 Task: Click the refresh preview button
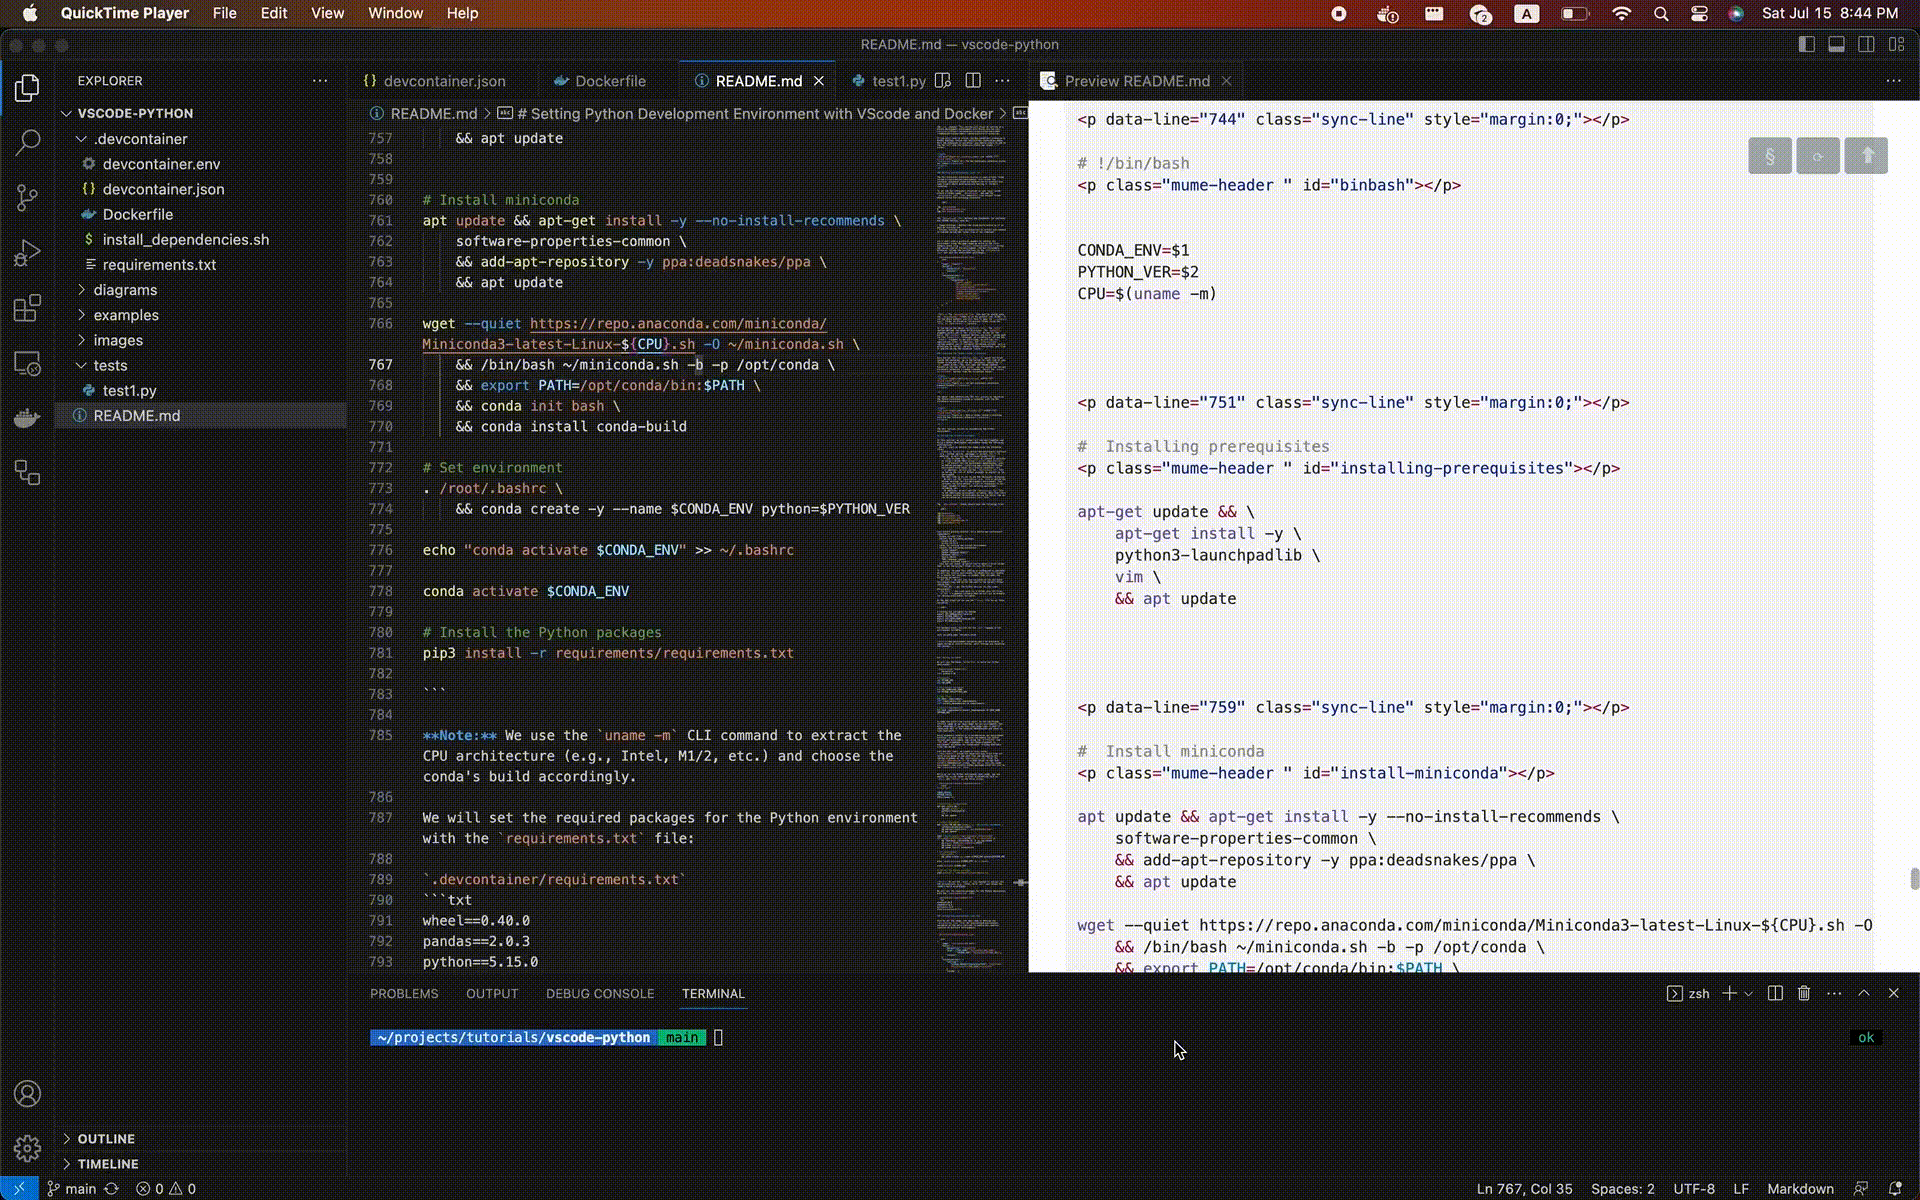click(x=1818, y=156)
